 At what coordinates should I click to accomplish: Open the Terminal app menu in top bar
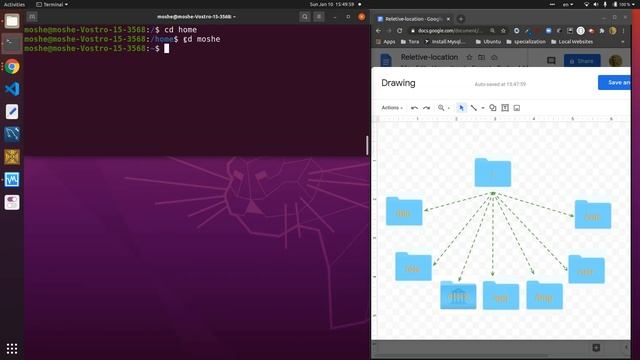52,4
